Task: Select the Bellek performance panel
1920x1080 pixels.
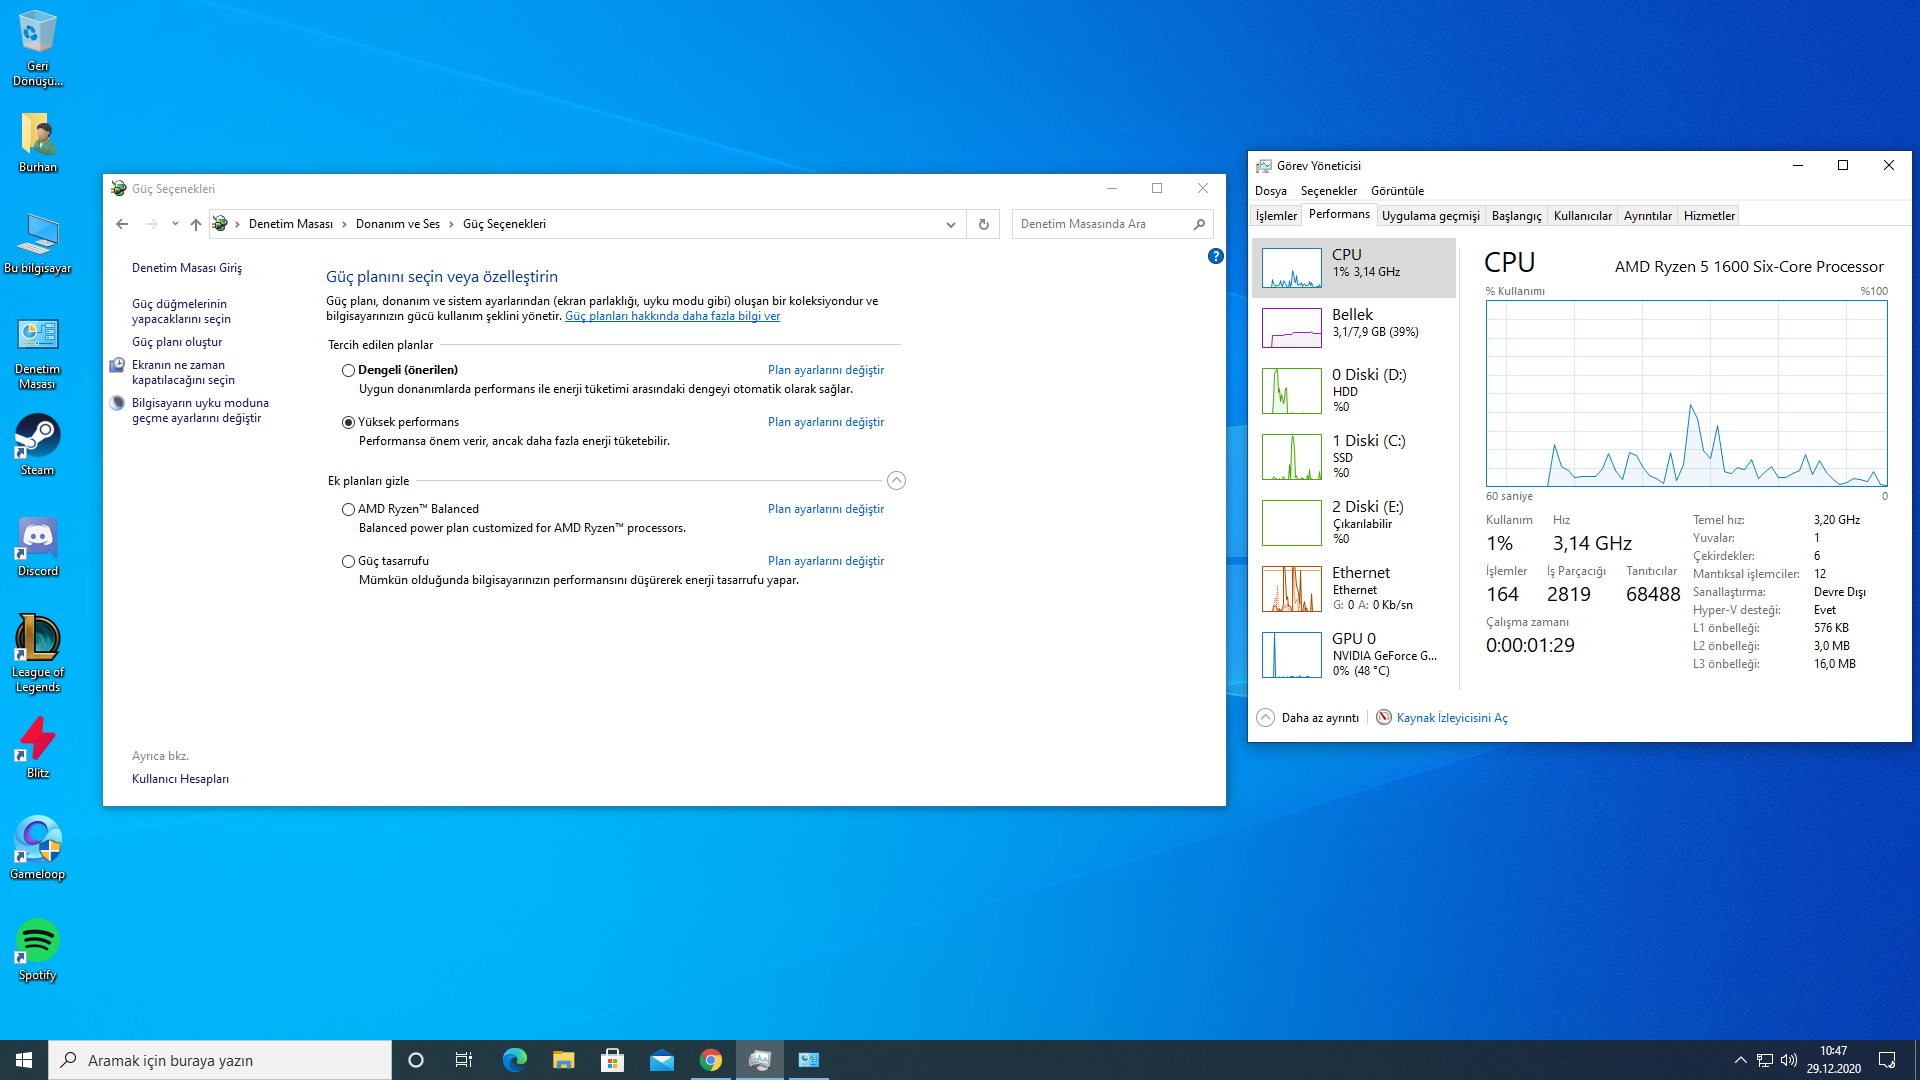Action: 1354,328
